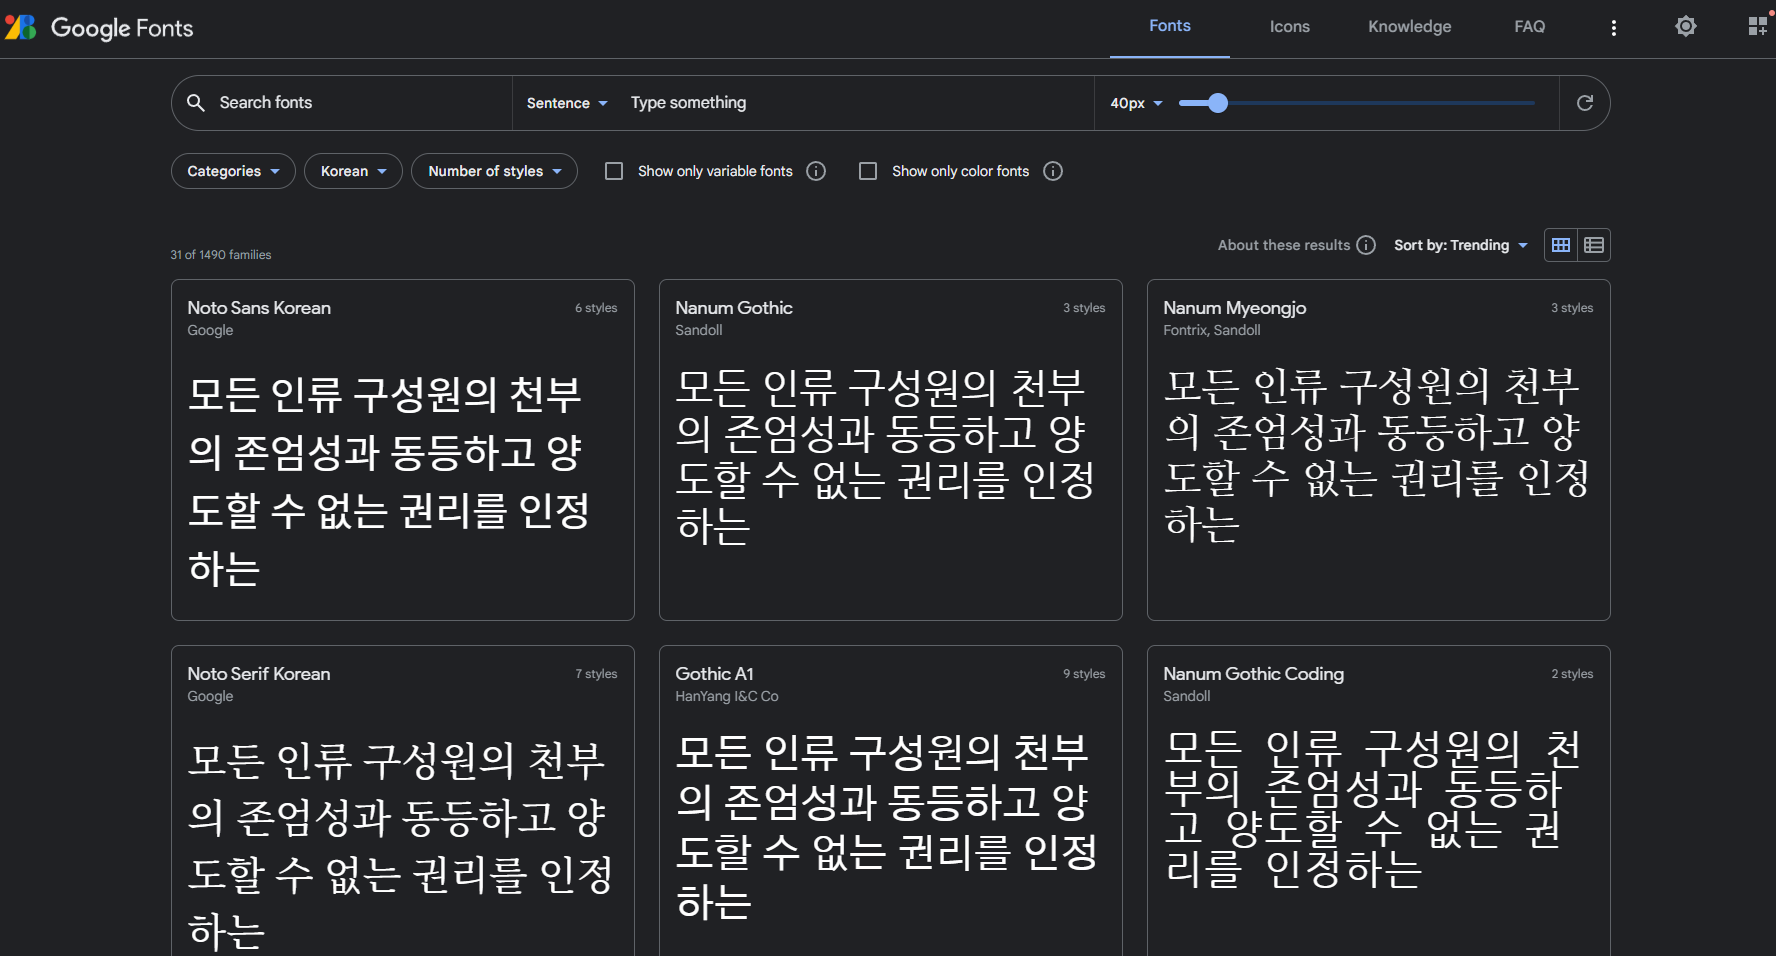Toggle the theme brightness icon
This screenshot has width=1776, height=956.
pos(1686,27)
